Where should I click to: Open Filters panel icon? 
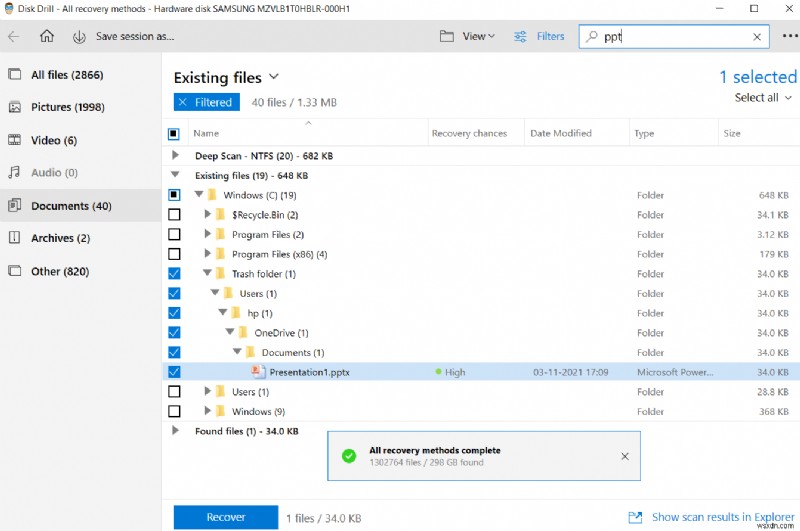click(x=521, y=37)
